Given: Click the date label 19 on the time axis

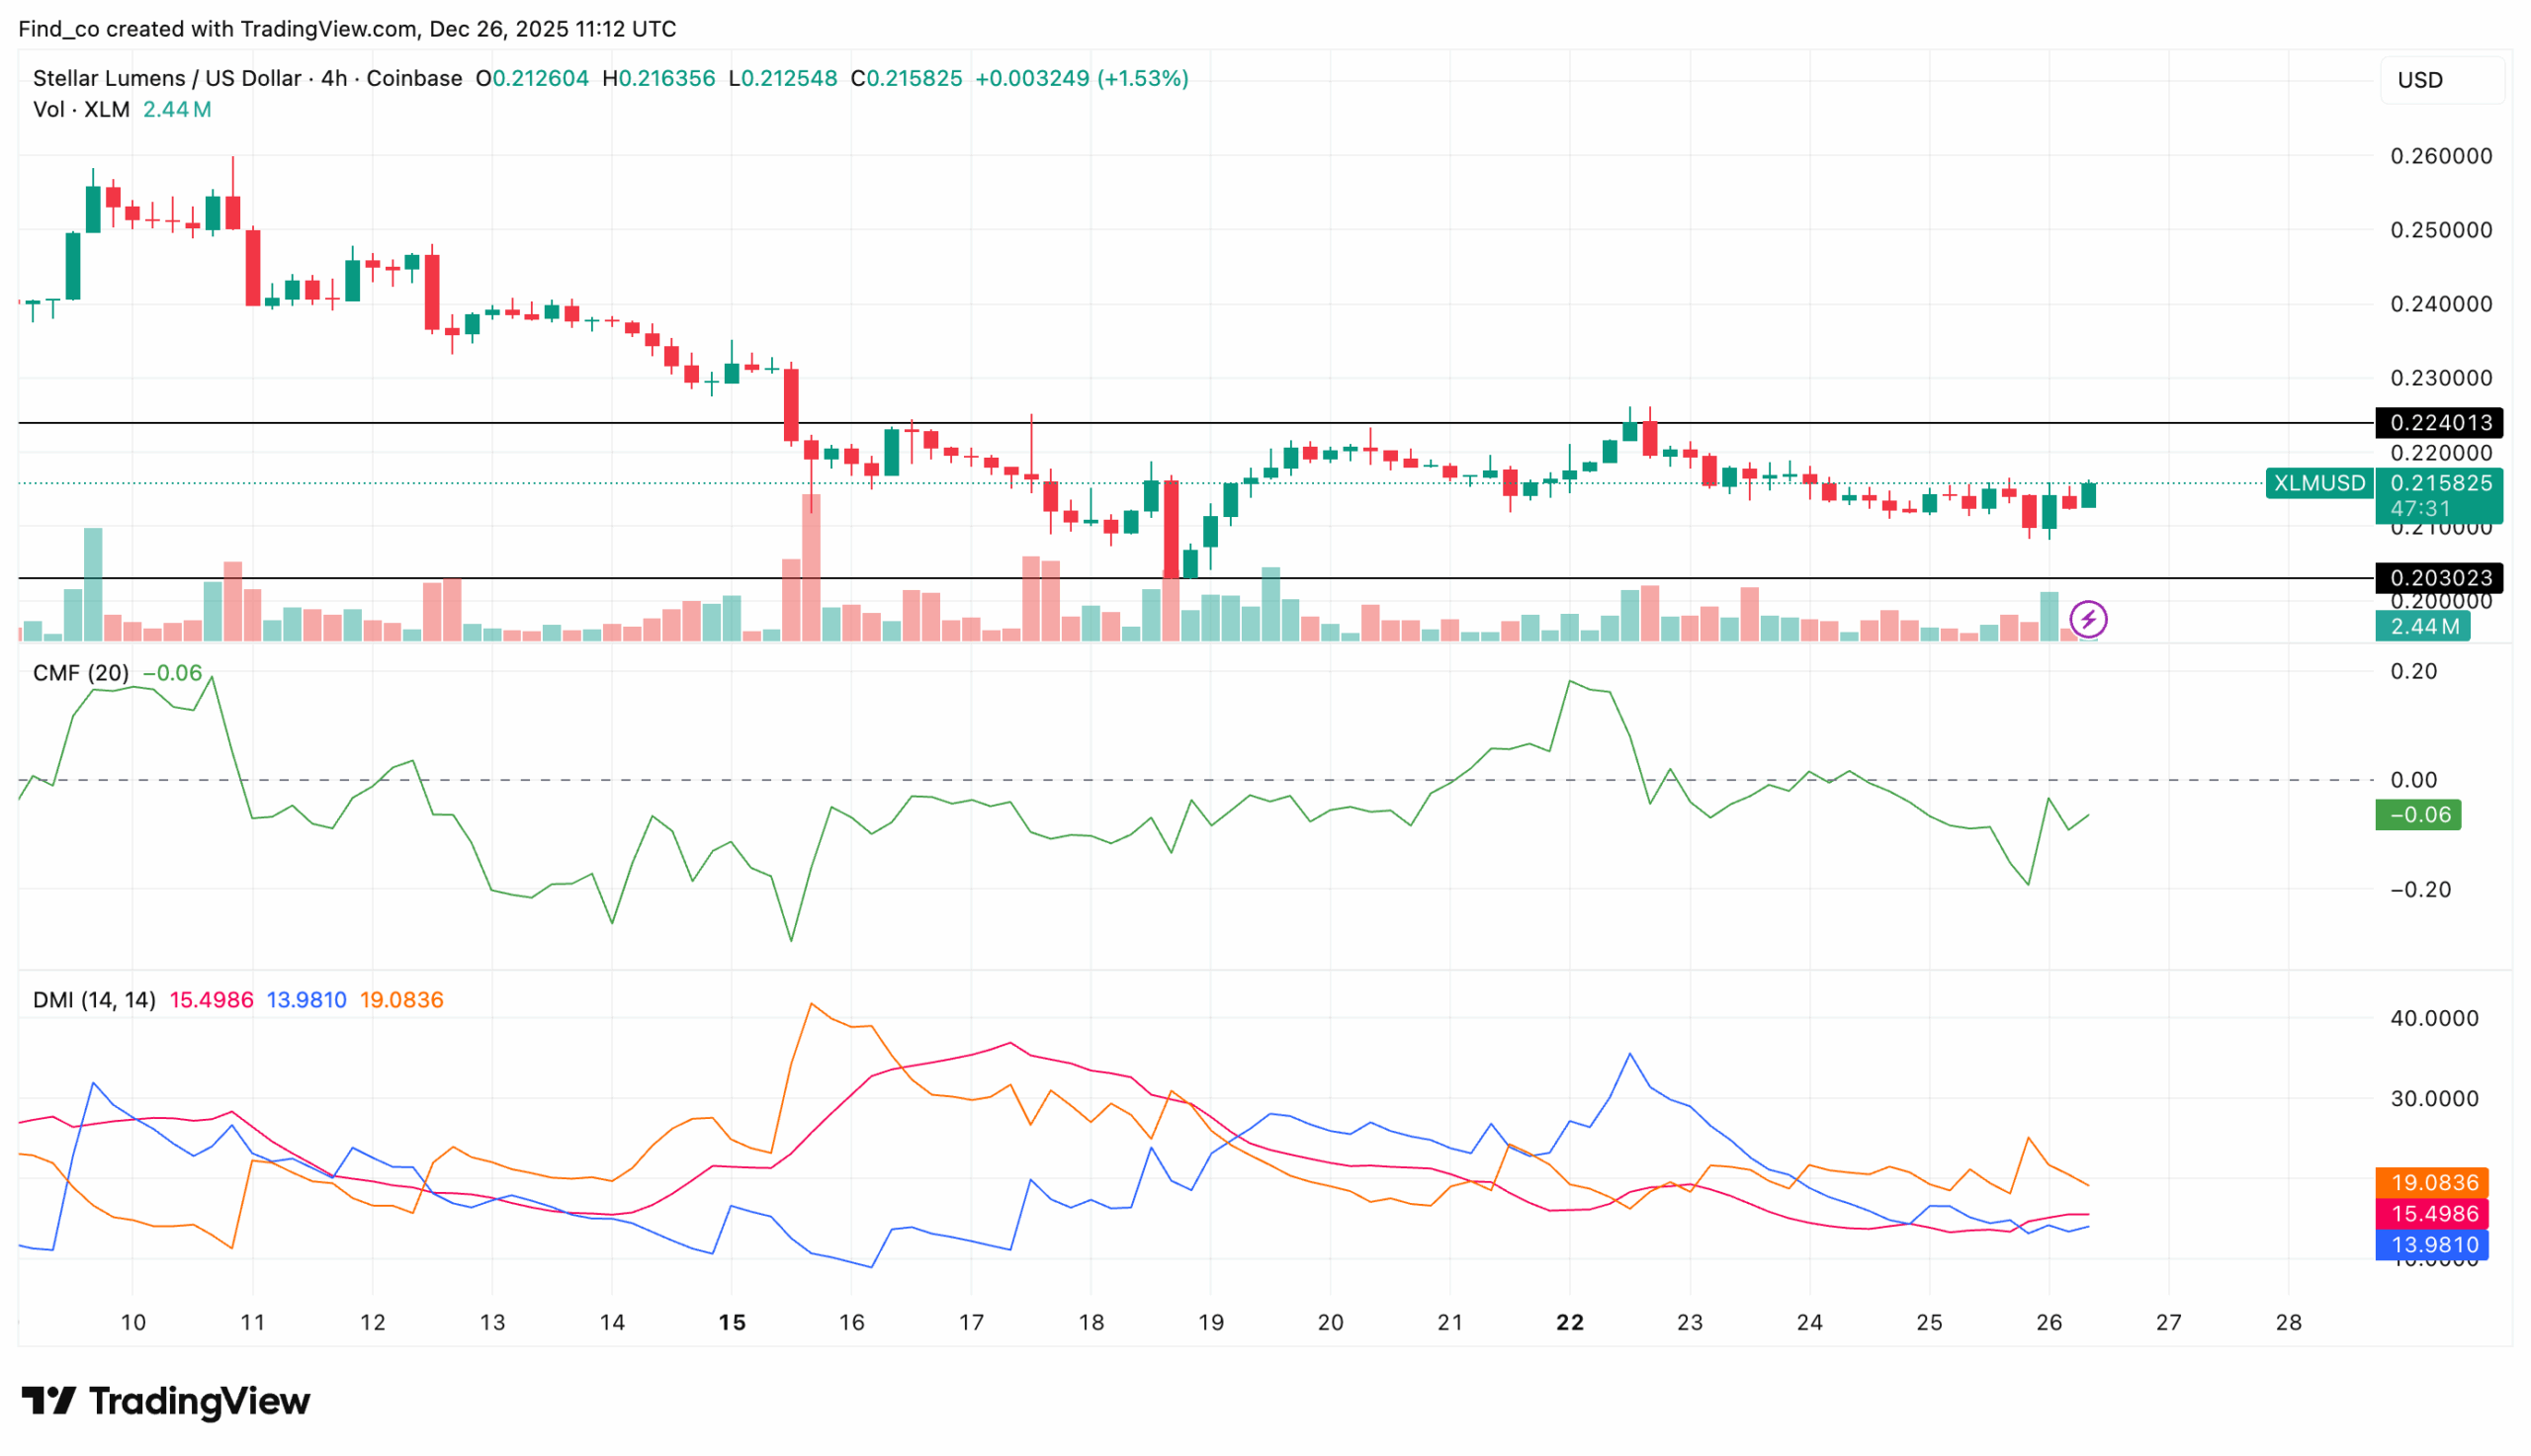Looking at the screenshot, I should coord(1211,1323).
